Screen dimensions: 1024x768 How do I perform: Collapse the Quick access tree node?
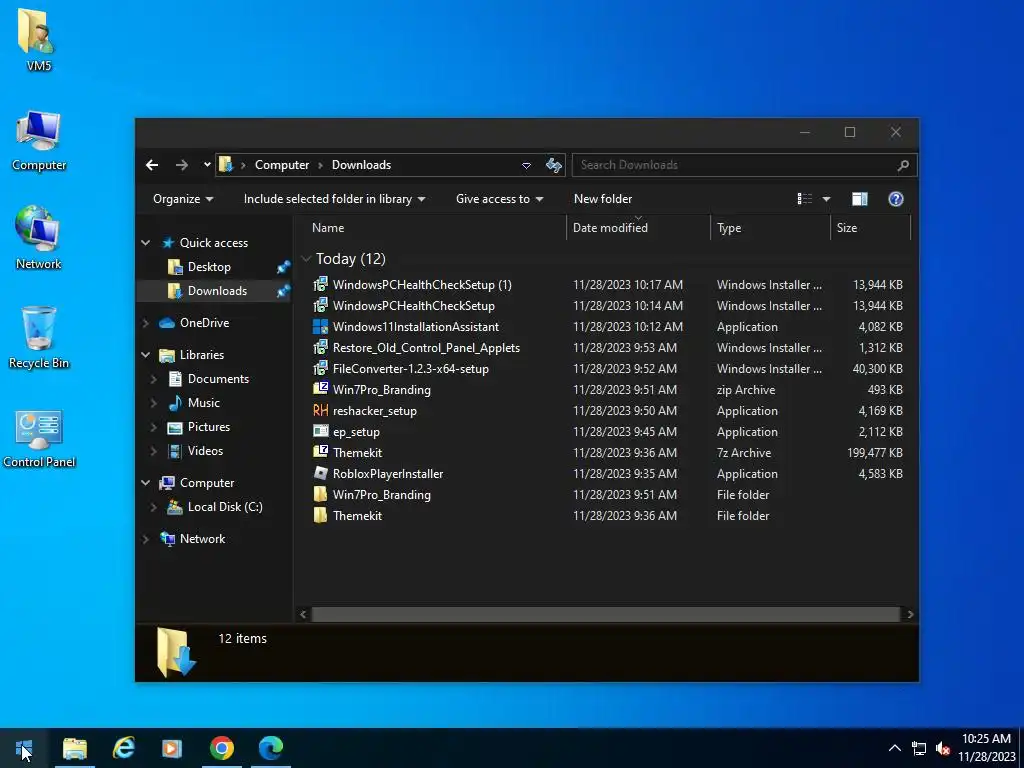click(146, 243)
